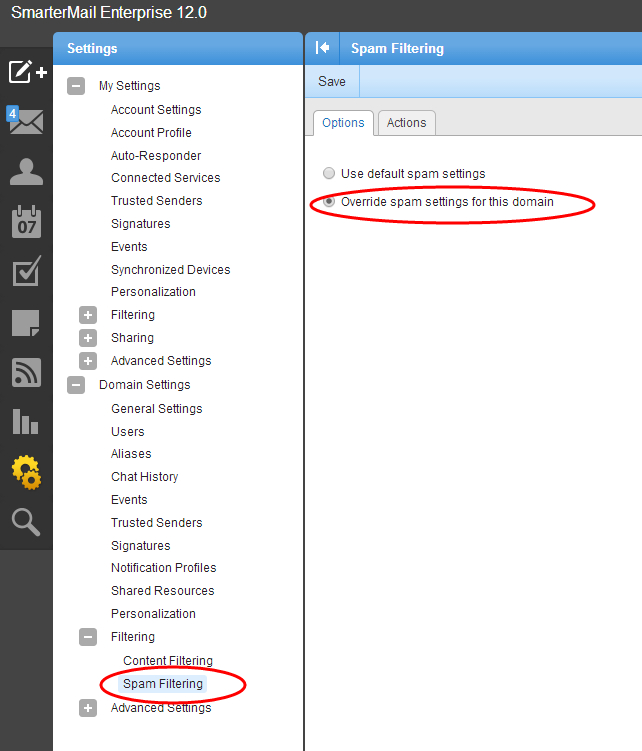The image size is (642, 751).
Task: Open the calendar icon
Action: tap(26, 221)
